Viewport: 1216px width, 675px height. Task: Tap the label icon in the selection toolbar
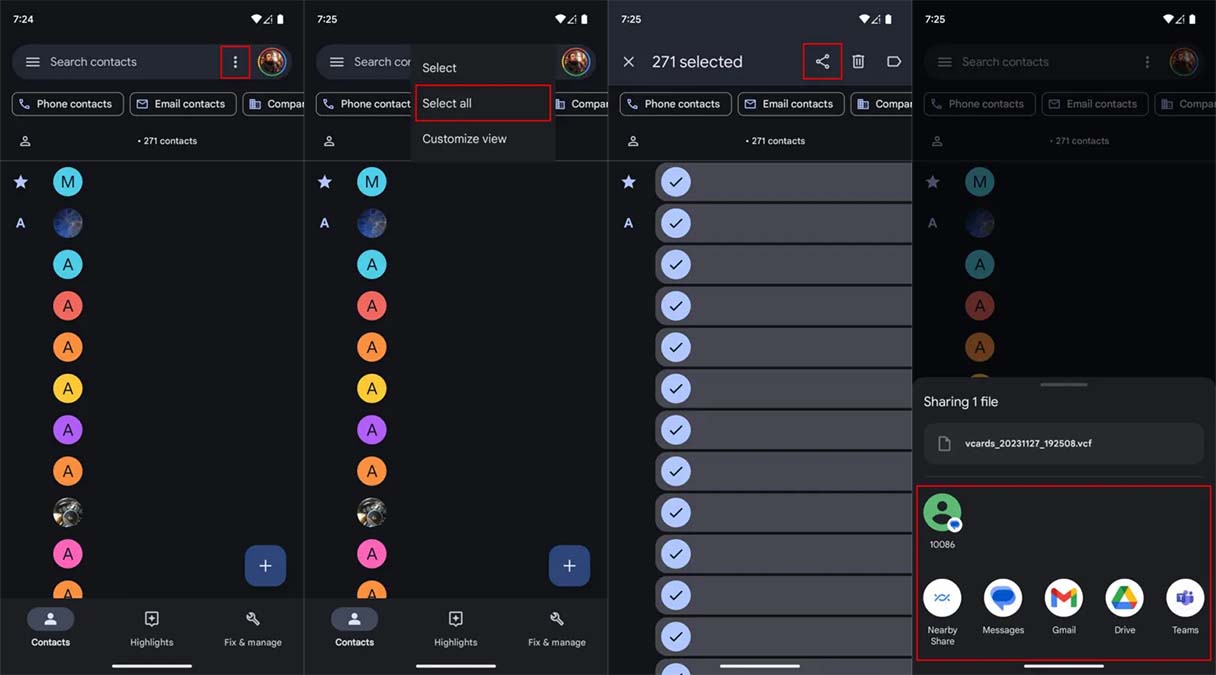pos(893,62)
